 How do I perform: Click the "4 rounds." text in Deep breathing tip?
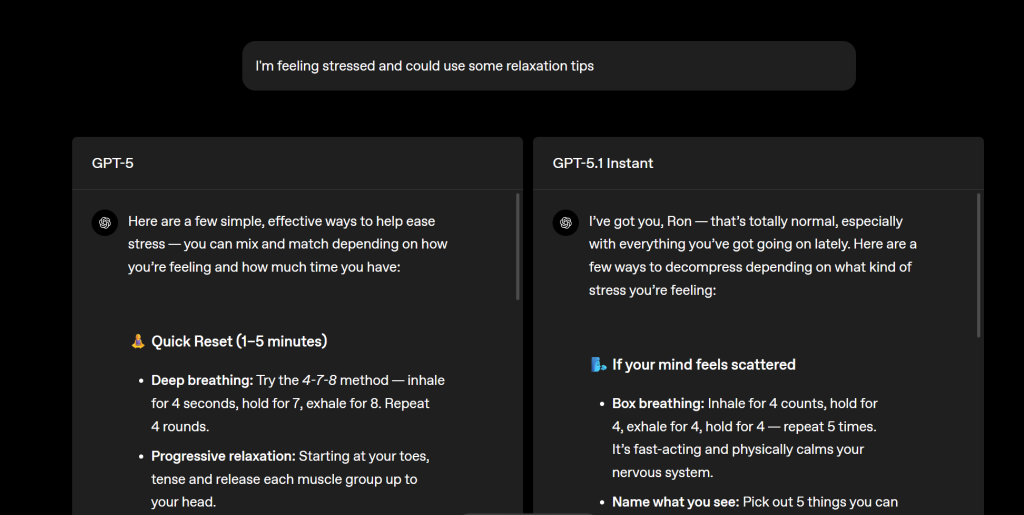(180, 427)
